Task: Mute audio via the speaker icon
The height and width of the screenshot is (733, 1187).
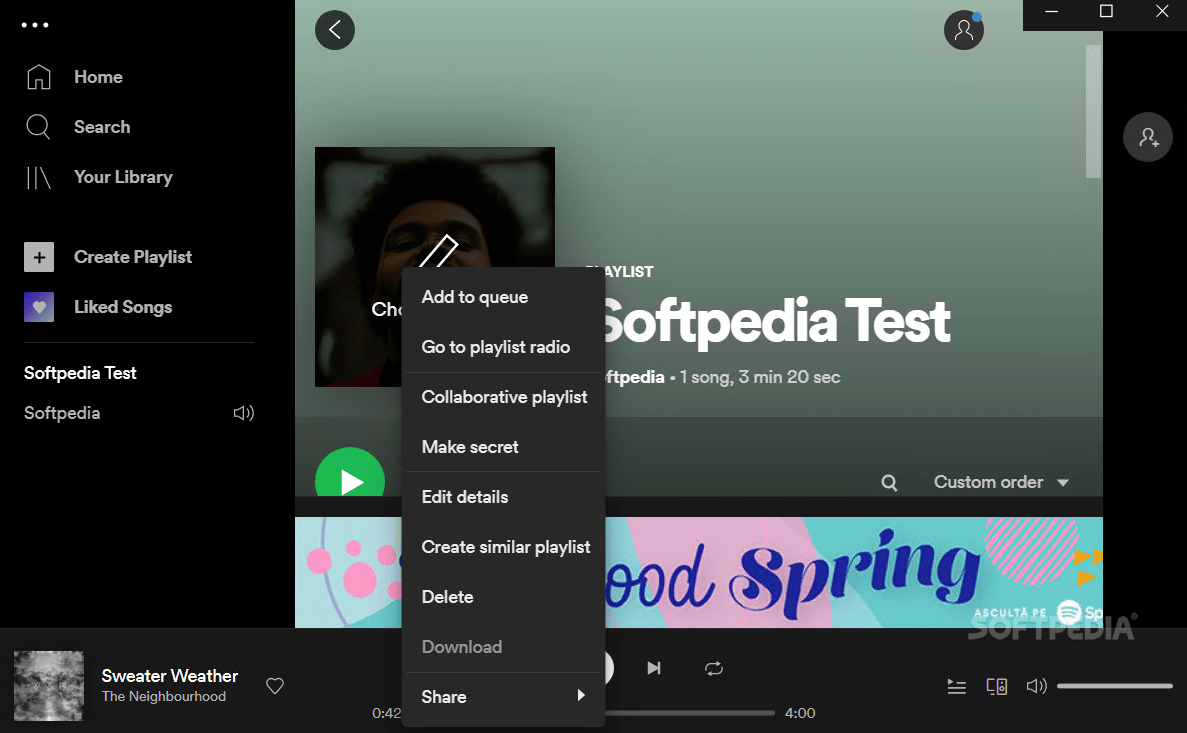Action: point(1036,686)
